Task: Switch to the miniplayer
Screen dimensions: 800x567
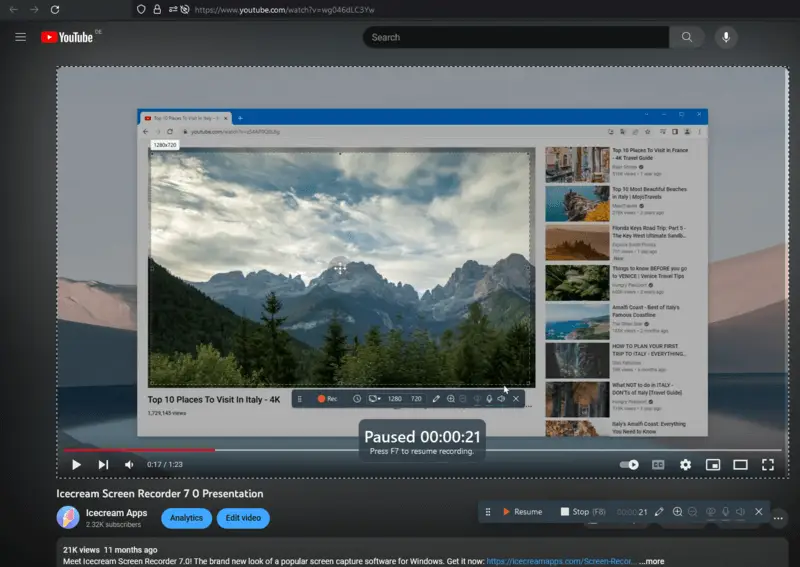Action: (713, 464)
